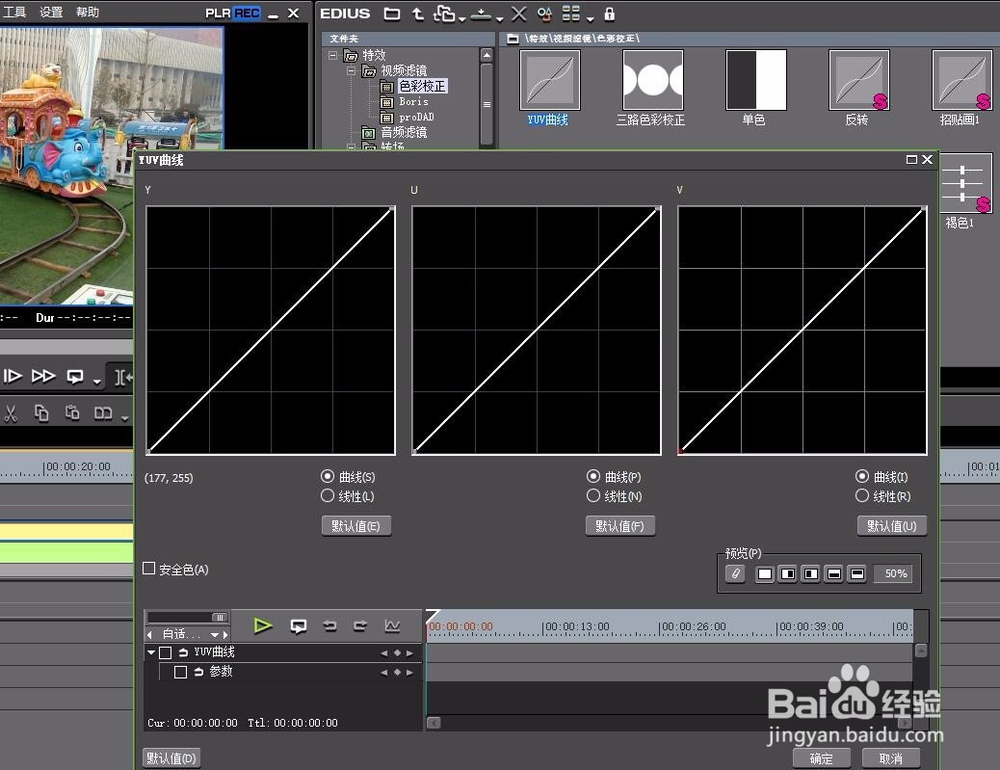Viewport: 1000px width, 770px height.
Task: Select the 色彩校正 folder in tree
Action: [x=422, y=86]
